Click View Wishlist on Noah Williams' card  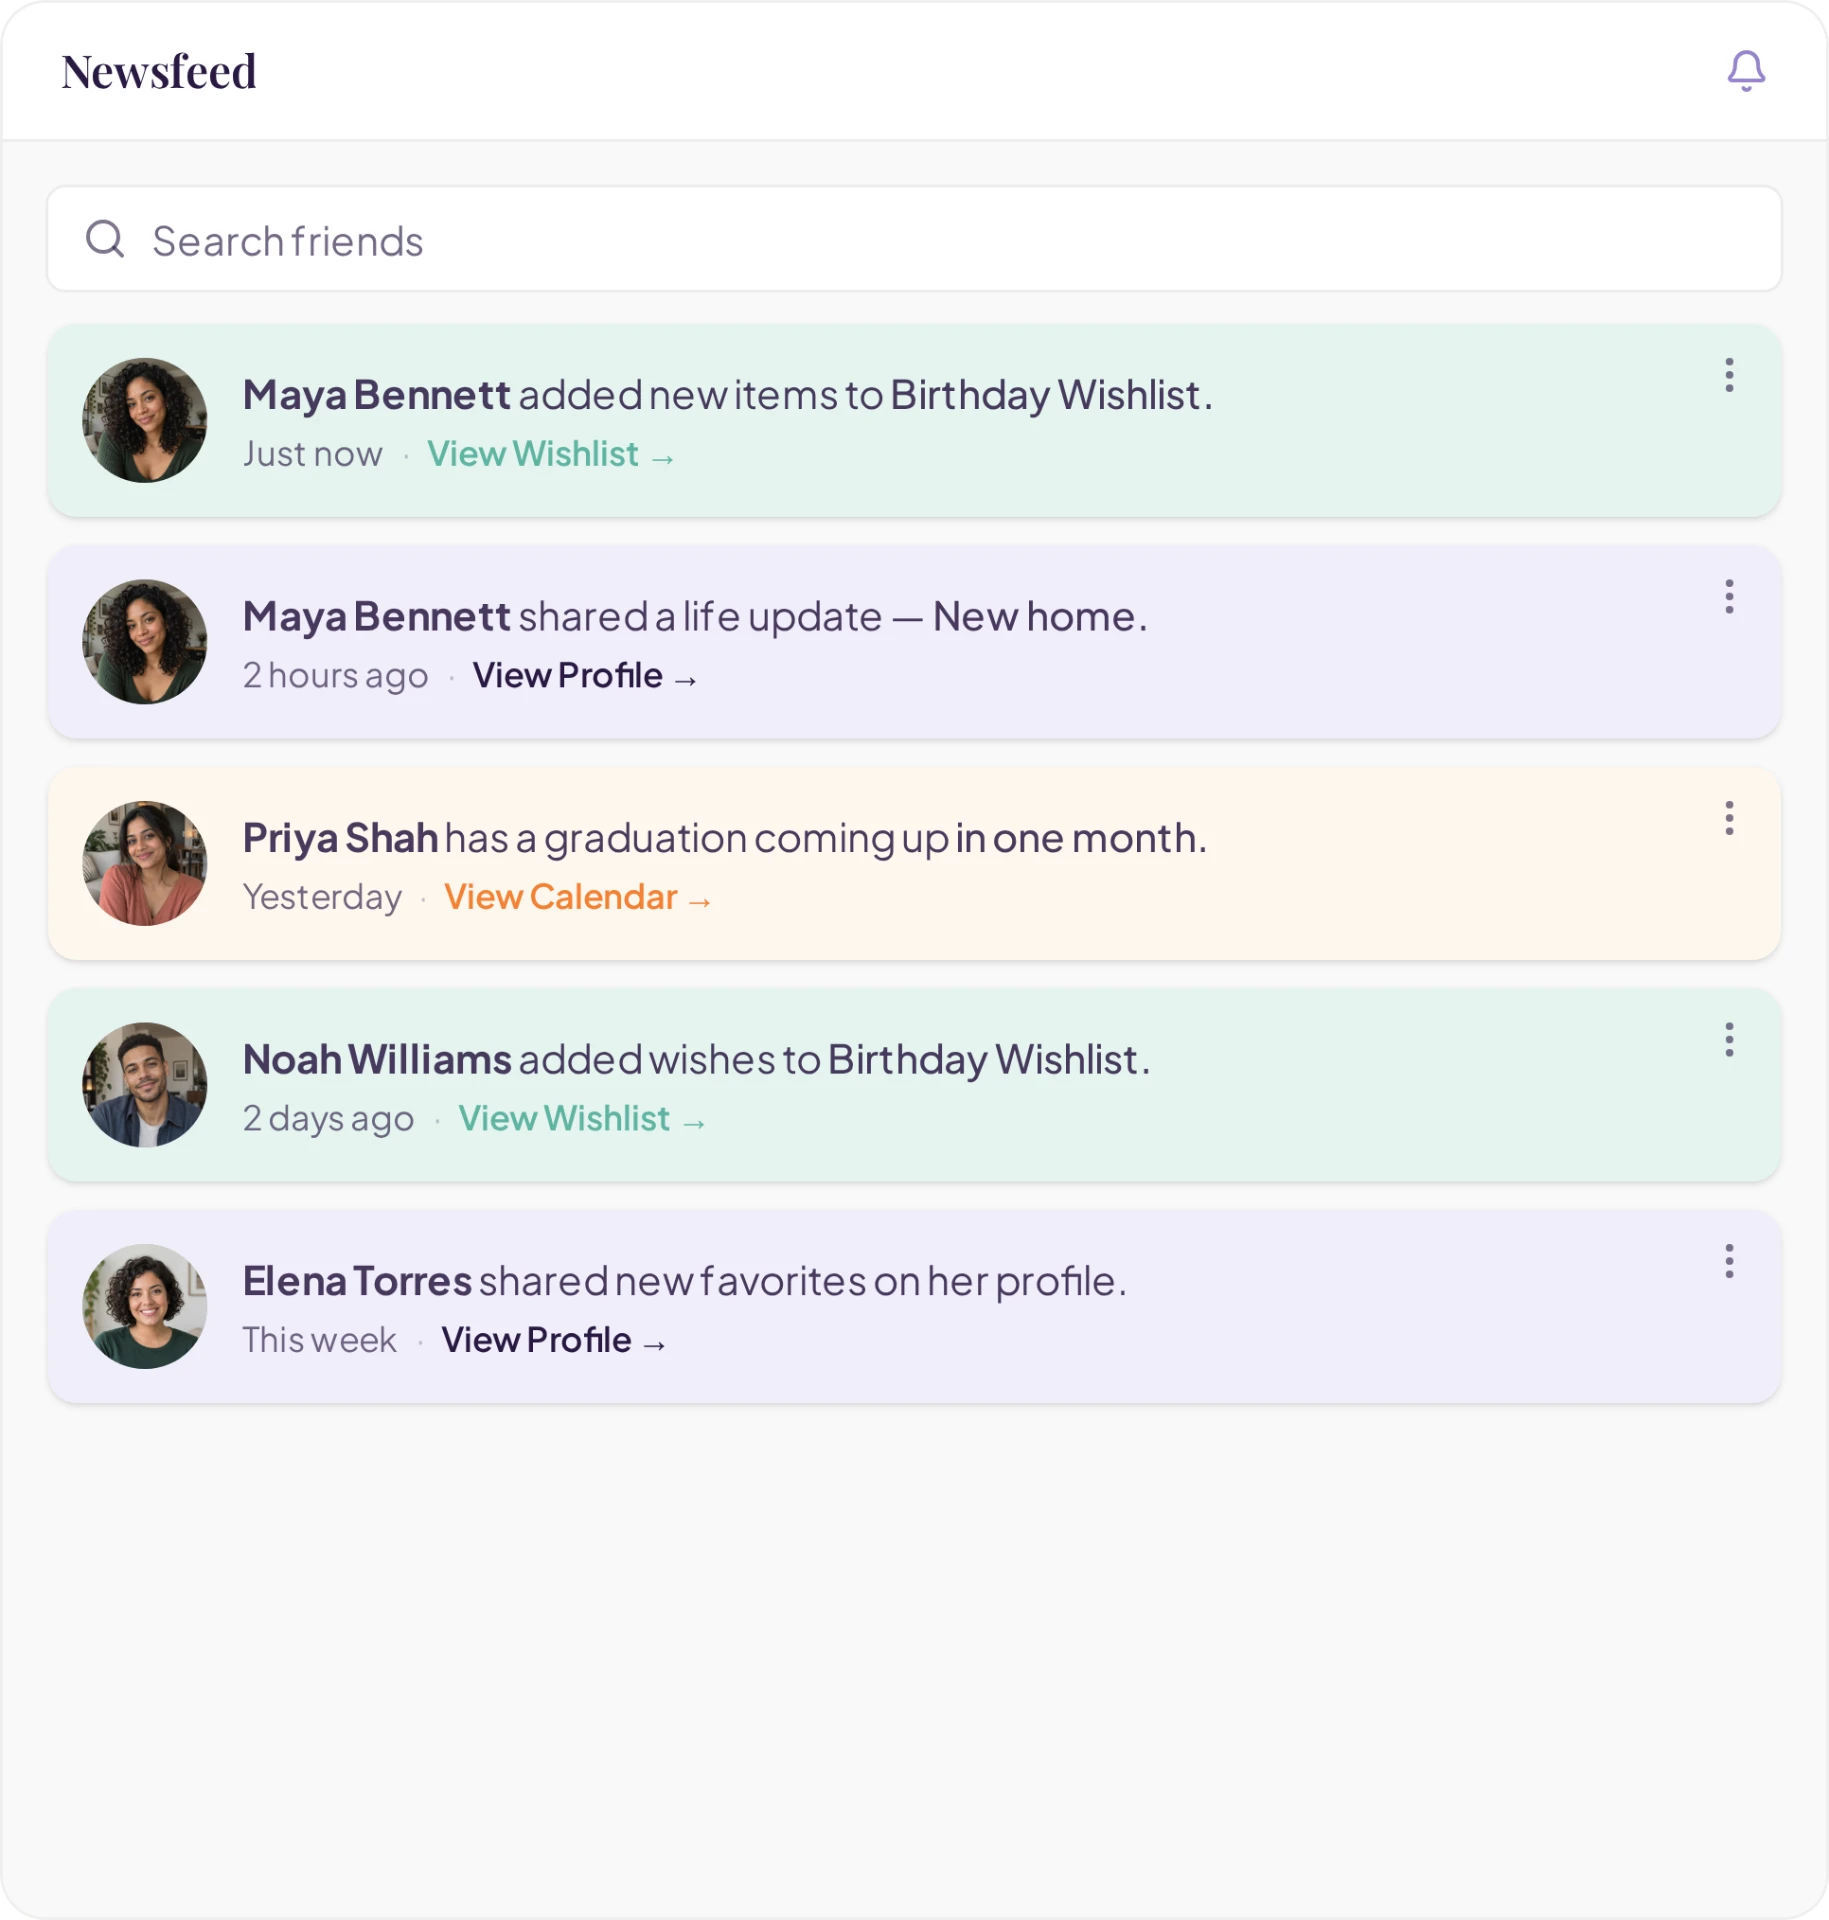(582, 1119)
